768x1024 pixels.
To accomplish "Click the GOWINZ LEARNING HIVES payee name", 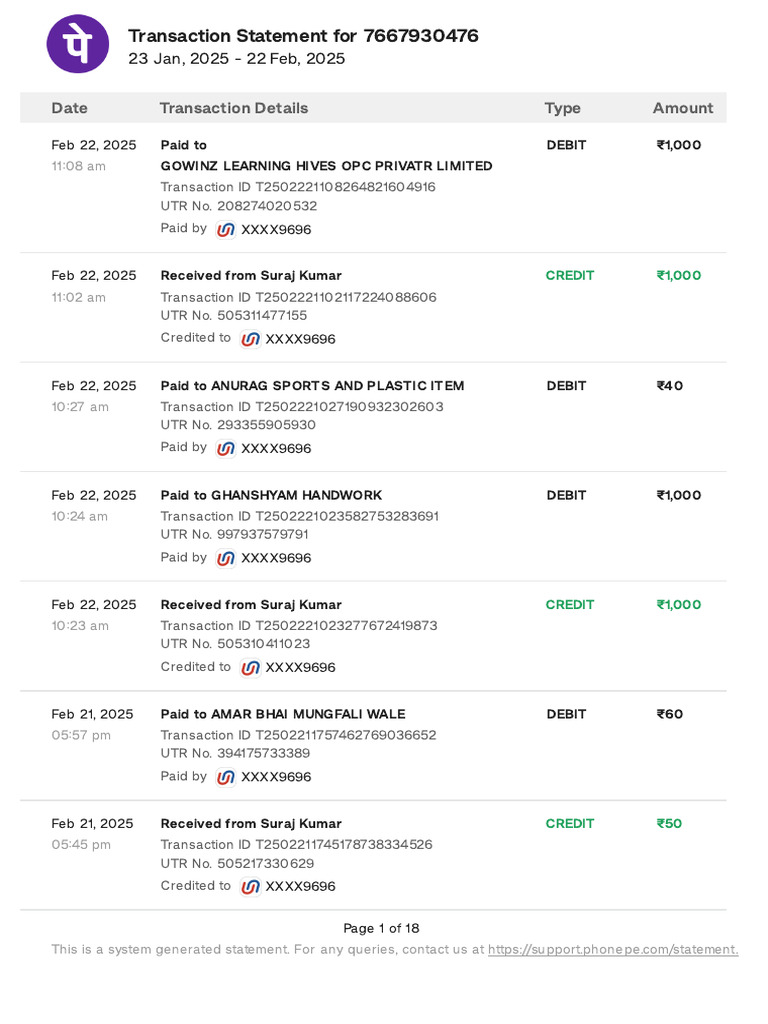I will (x=326, y=166).
